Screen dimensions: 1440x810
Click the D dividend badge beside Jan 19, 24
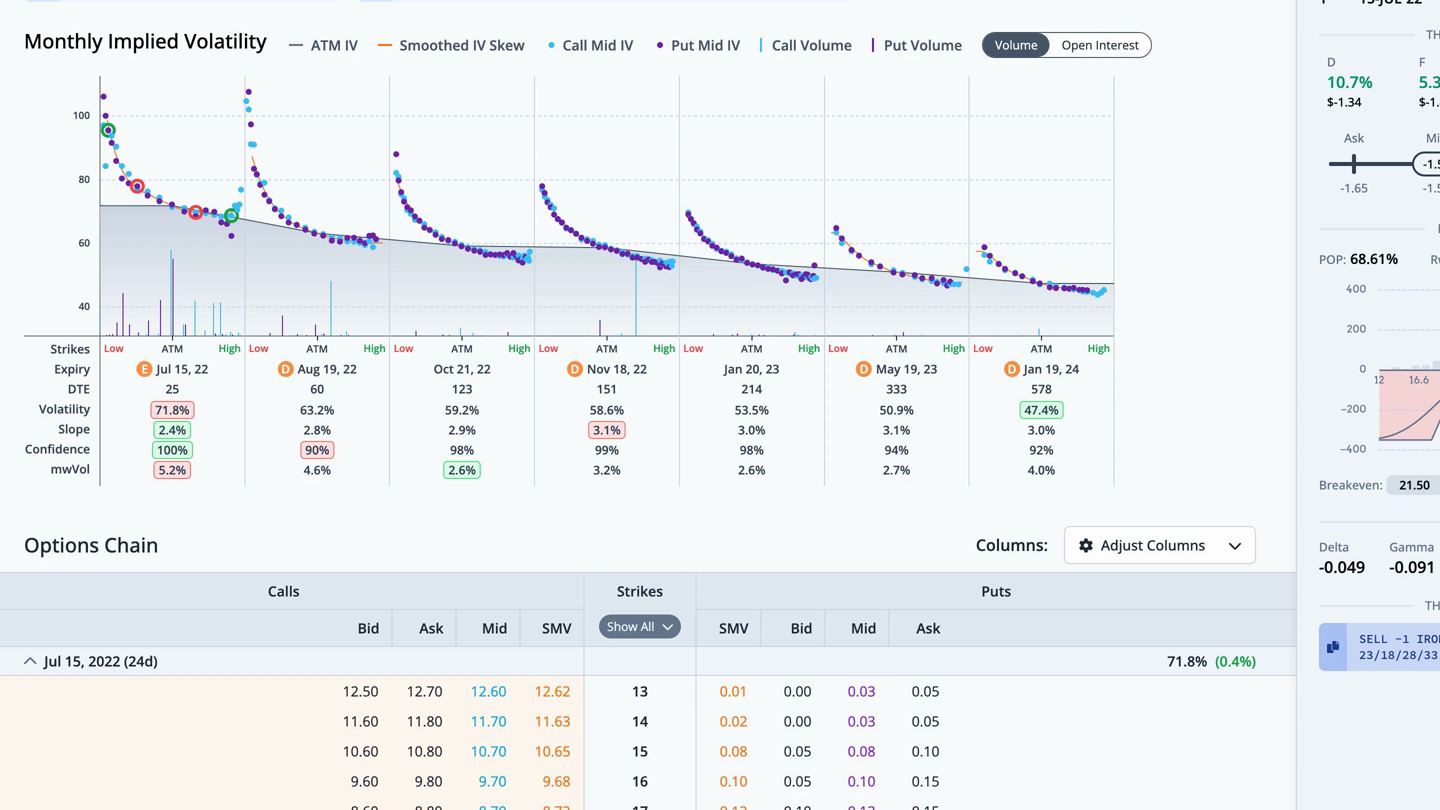[x=1011, y=369]
